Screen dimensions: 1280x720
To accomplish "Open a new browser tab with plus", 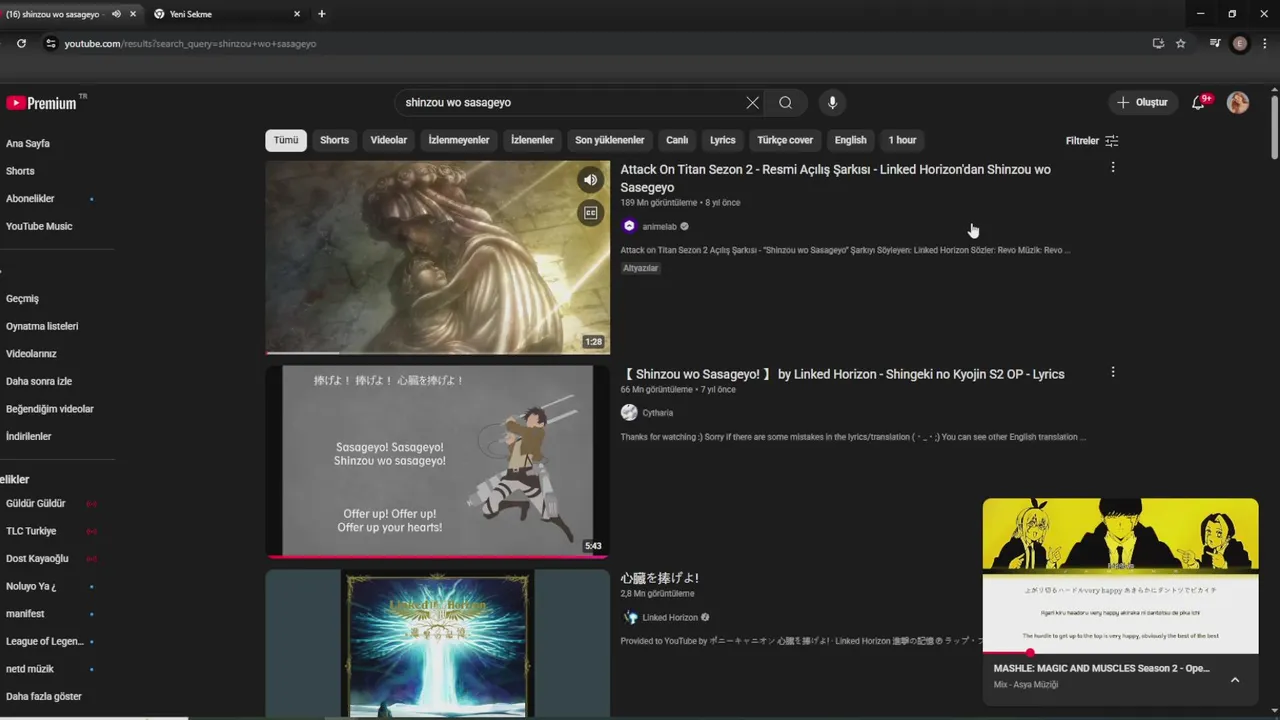I will (321, 14).
